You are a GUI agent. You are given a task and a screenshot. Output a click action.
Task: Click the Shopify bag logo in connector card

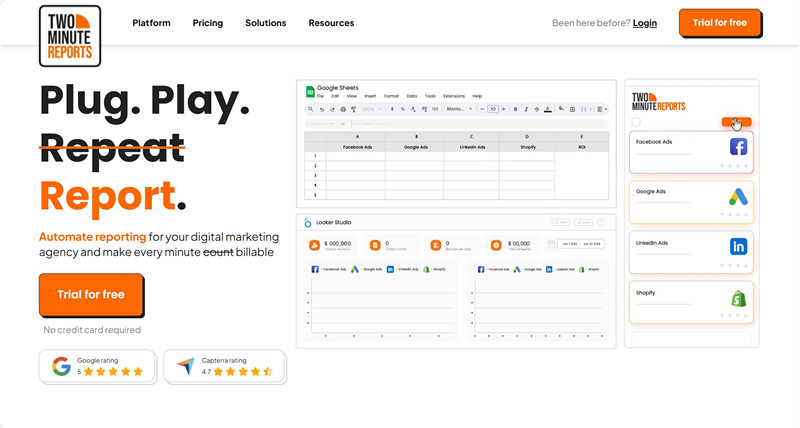[738, 298]
